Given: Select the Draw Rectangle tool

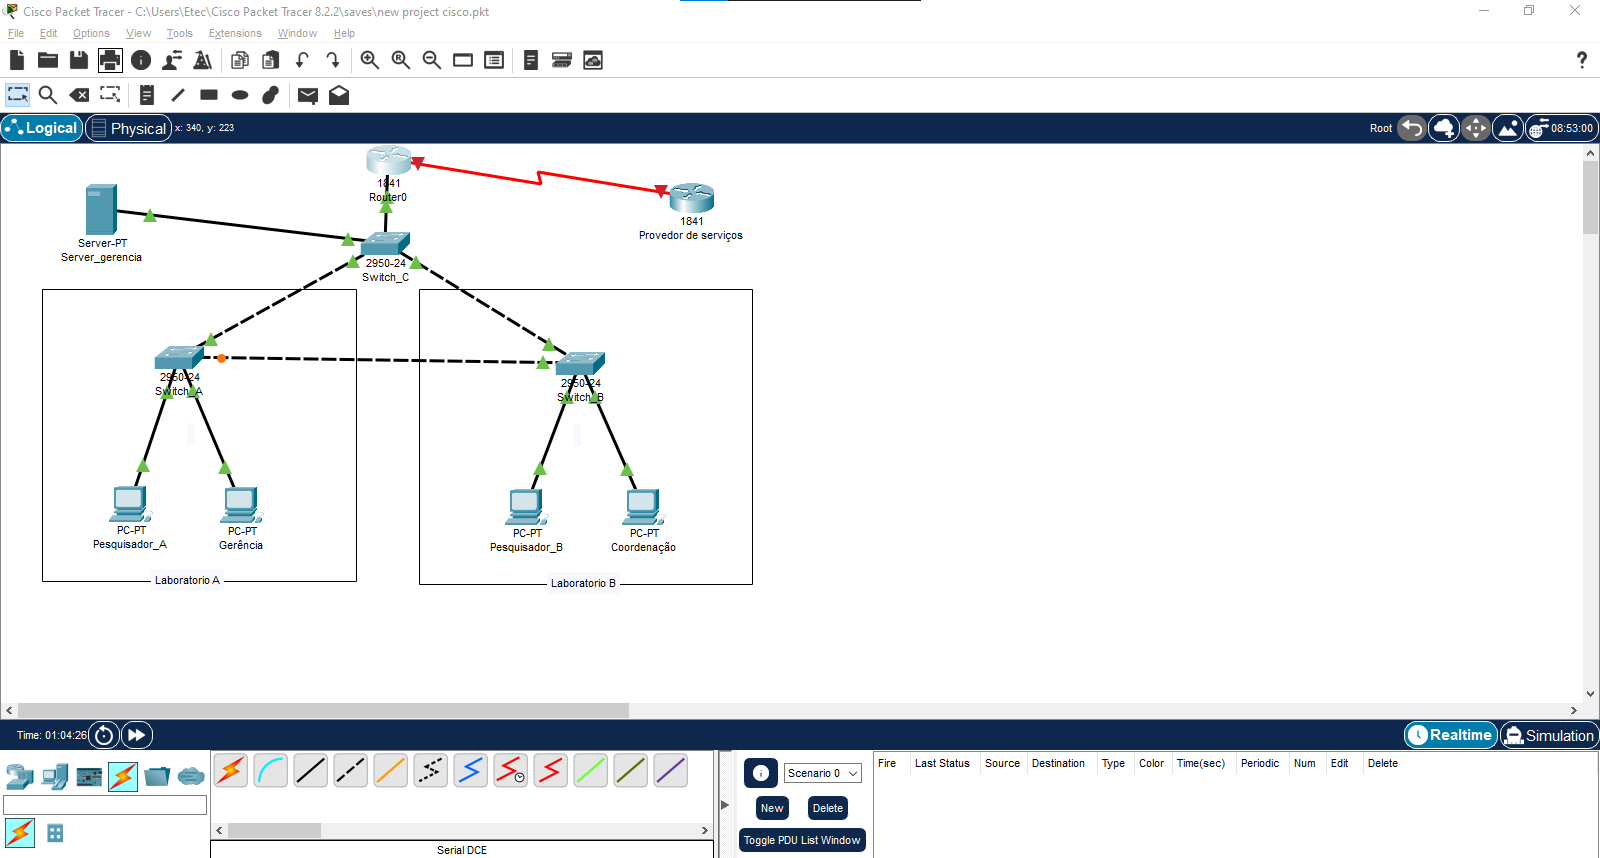Looking at the screenshot, I should pyautogui.click(x=209, y=95).
